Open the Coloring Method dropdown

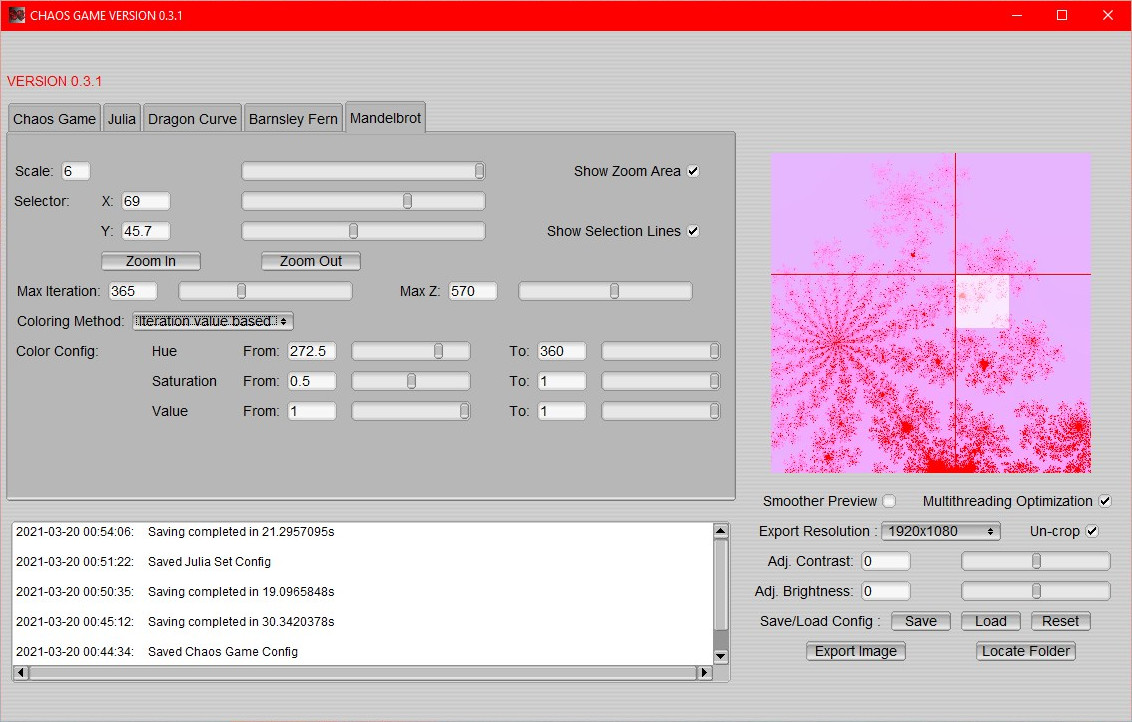coord(213,321)
